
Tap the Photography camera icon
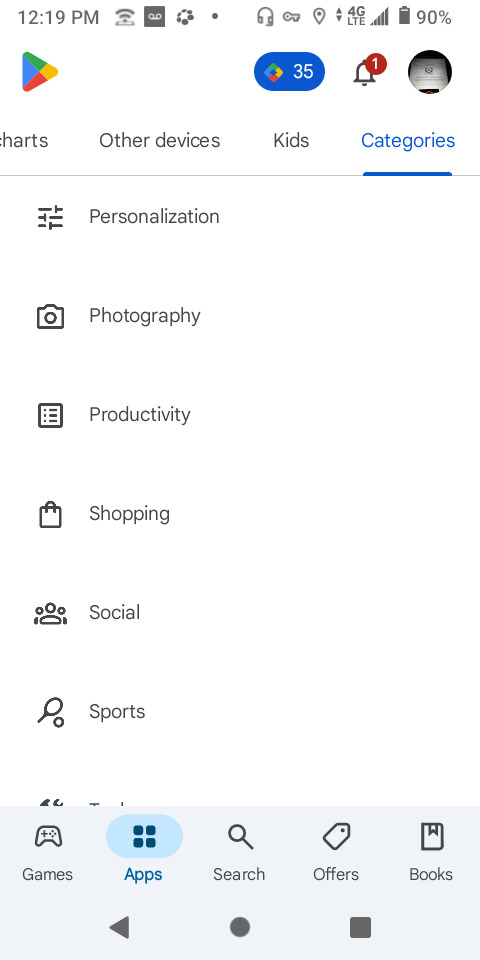coord(50,317)
